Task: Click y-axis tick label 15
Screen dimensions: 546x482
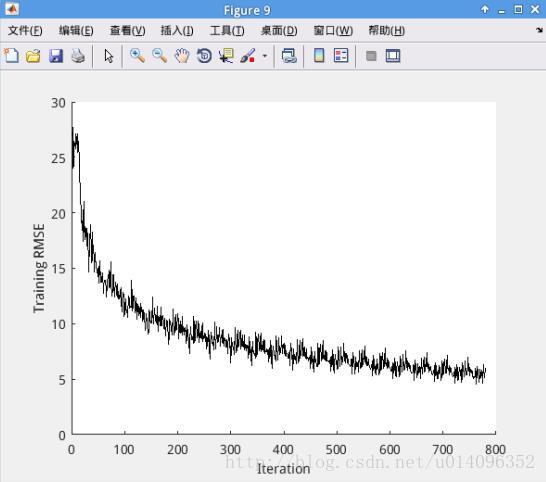Action: tap(58, 269)
